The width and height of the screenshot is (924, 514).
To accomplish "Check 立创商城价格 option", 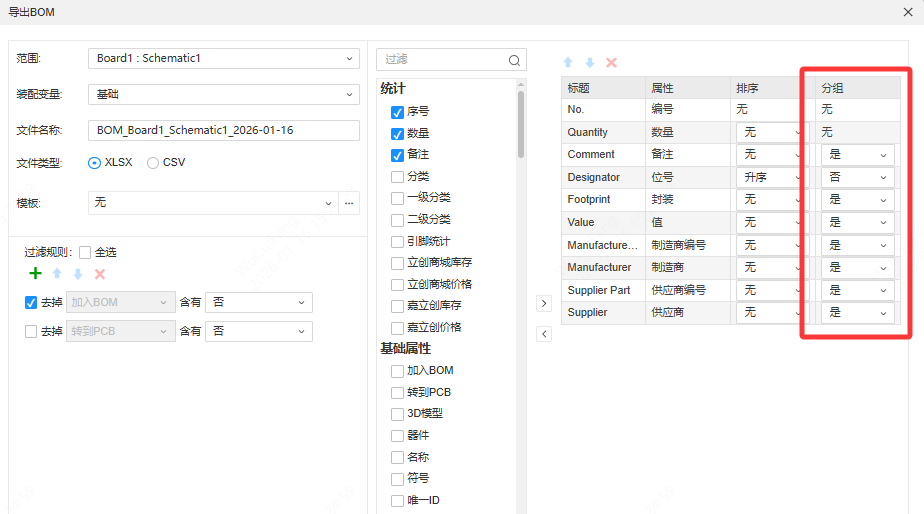I will 397,285.
